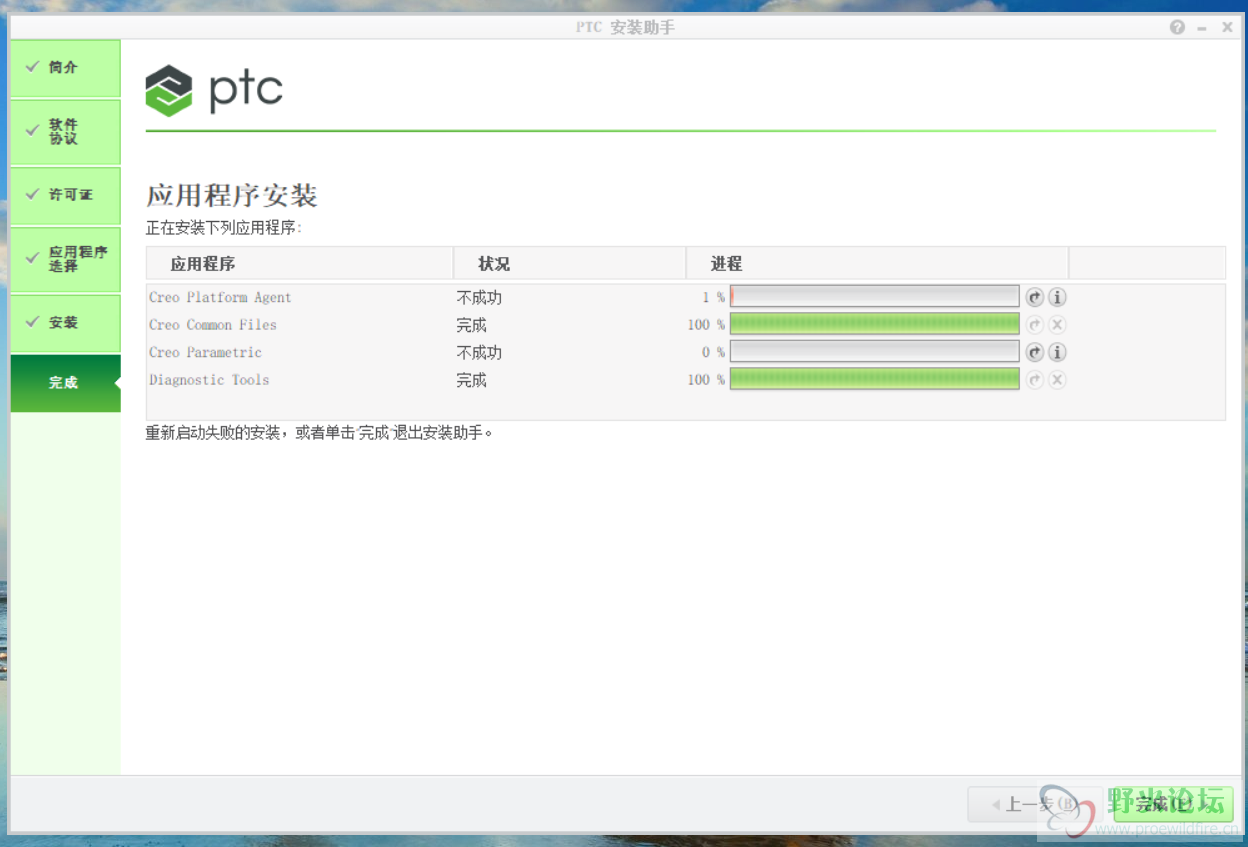
Task: Click the PTC 安装助手 title bar
Action: coord(625,27)
